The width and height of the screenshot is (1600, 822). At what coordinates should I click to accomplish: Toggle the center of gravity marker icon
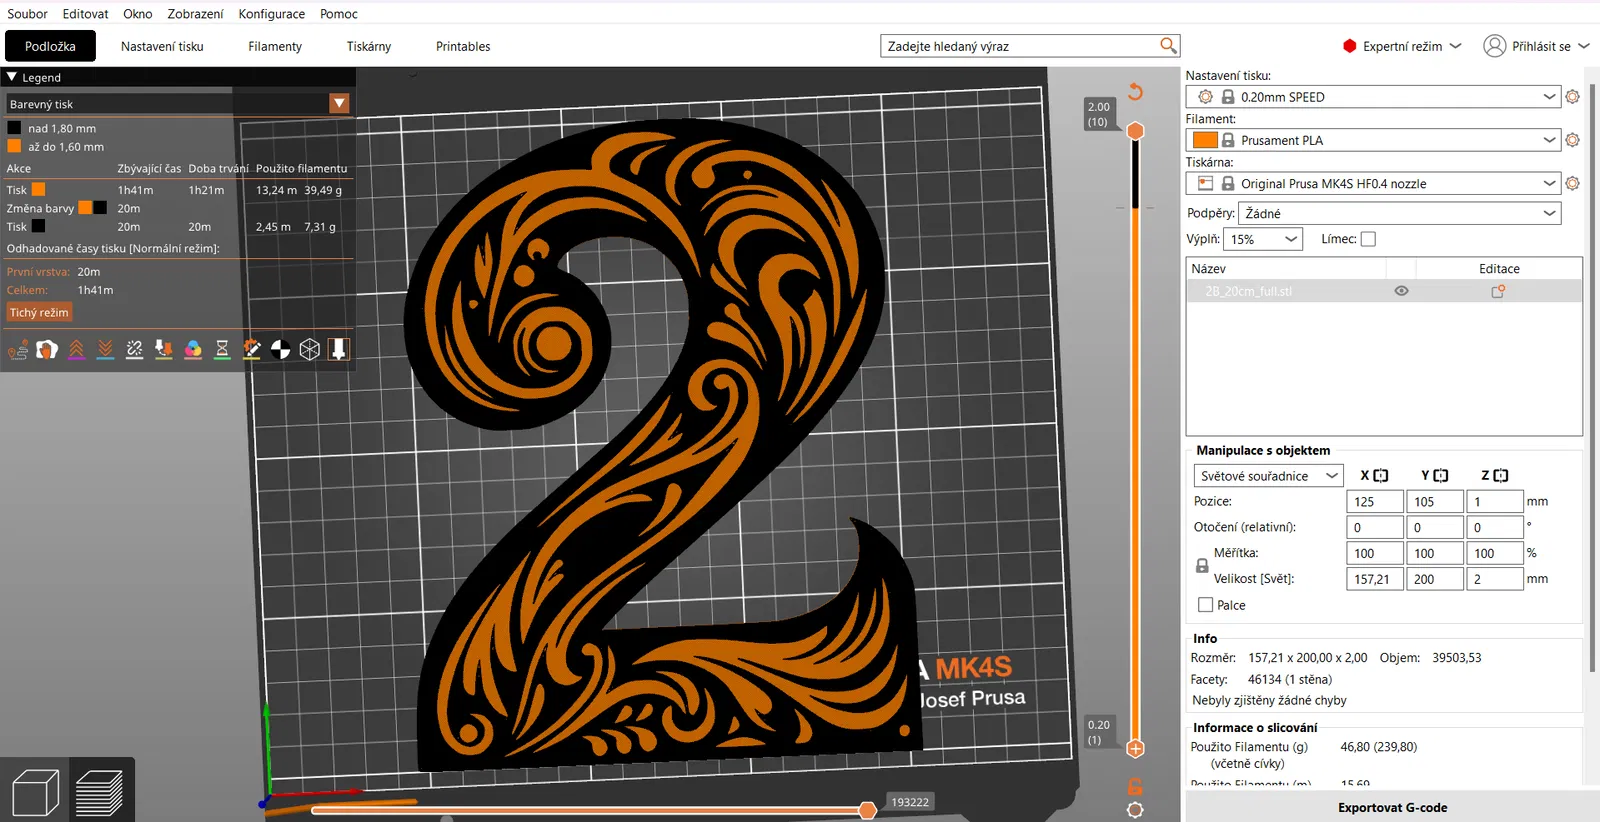pos(281,349)
